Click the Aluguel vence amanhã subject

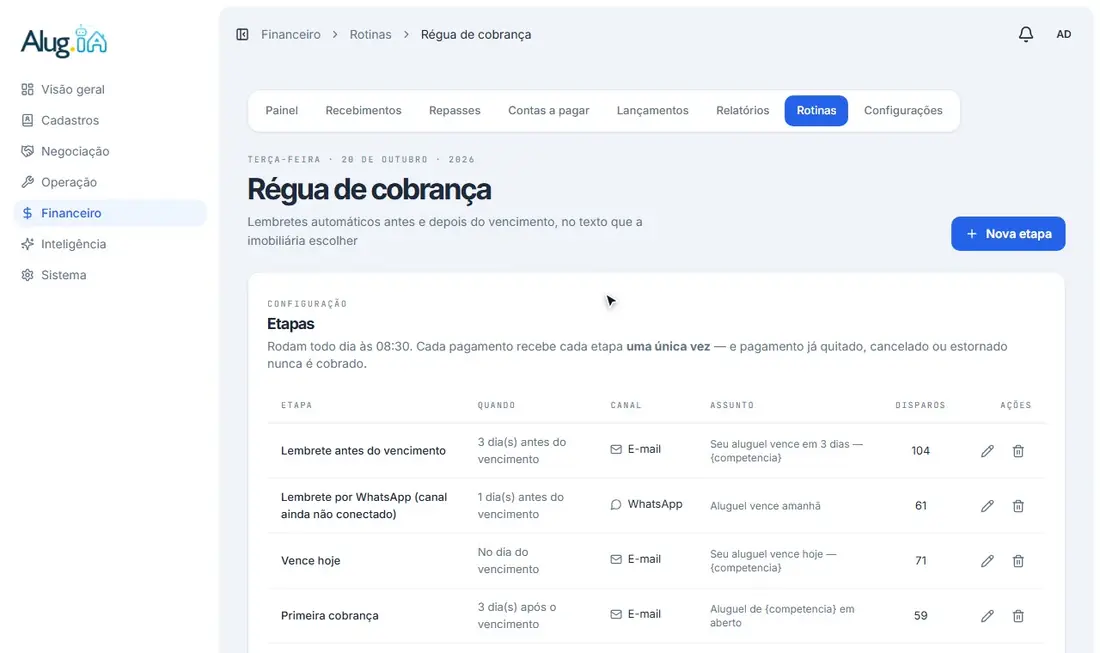765,506
